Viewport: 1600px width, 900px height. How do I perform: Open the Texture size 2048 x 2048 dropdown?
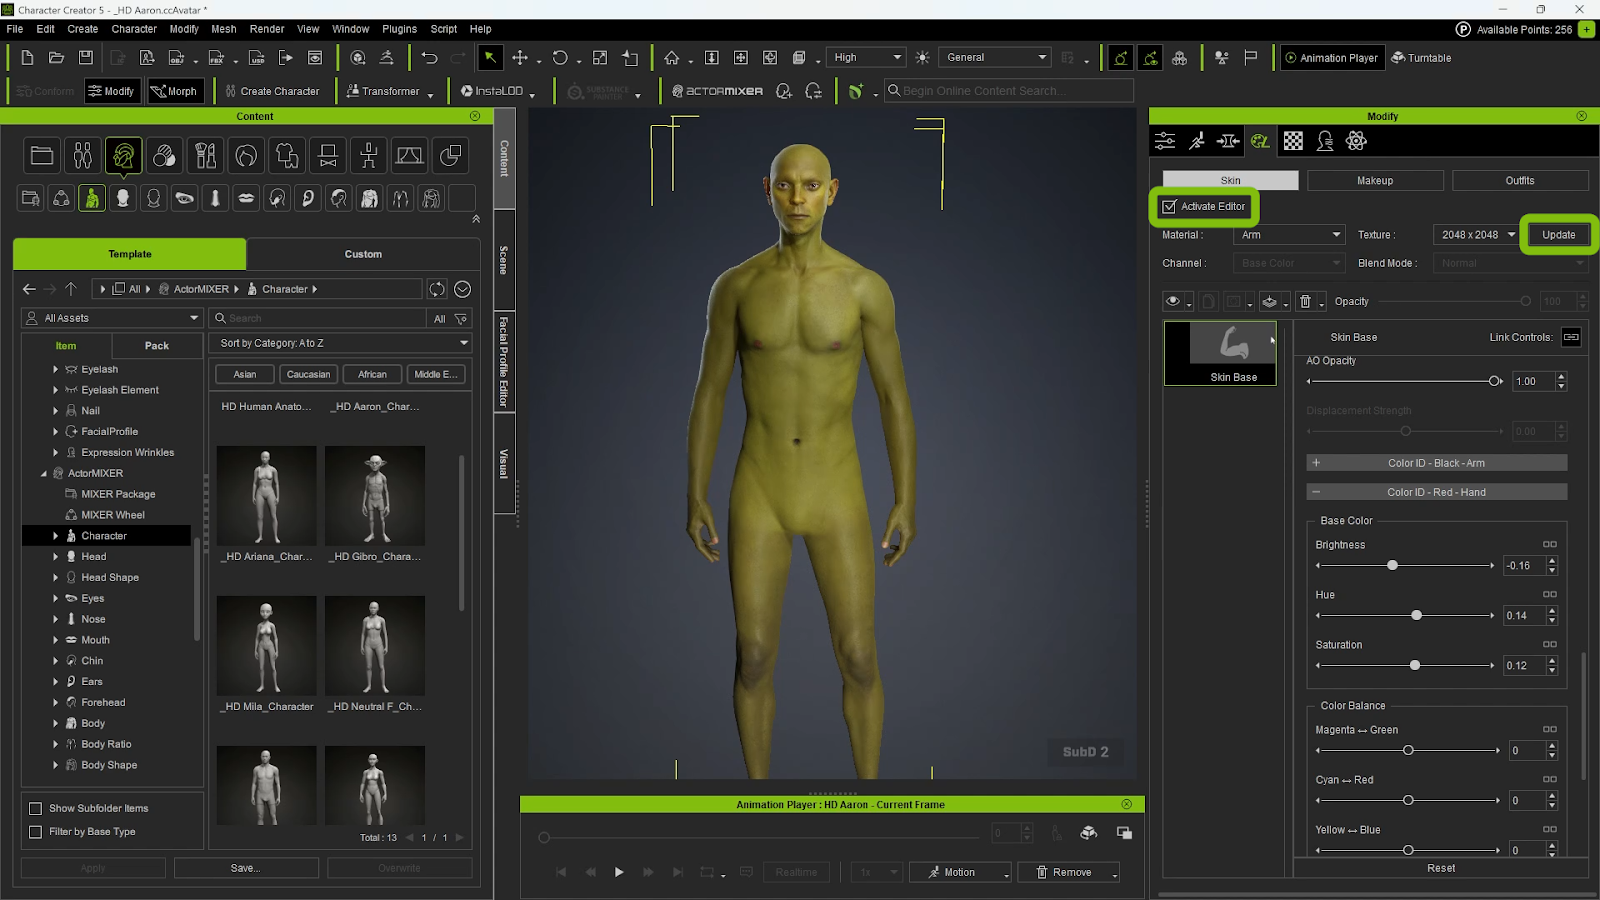[x=1478, y=235]
